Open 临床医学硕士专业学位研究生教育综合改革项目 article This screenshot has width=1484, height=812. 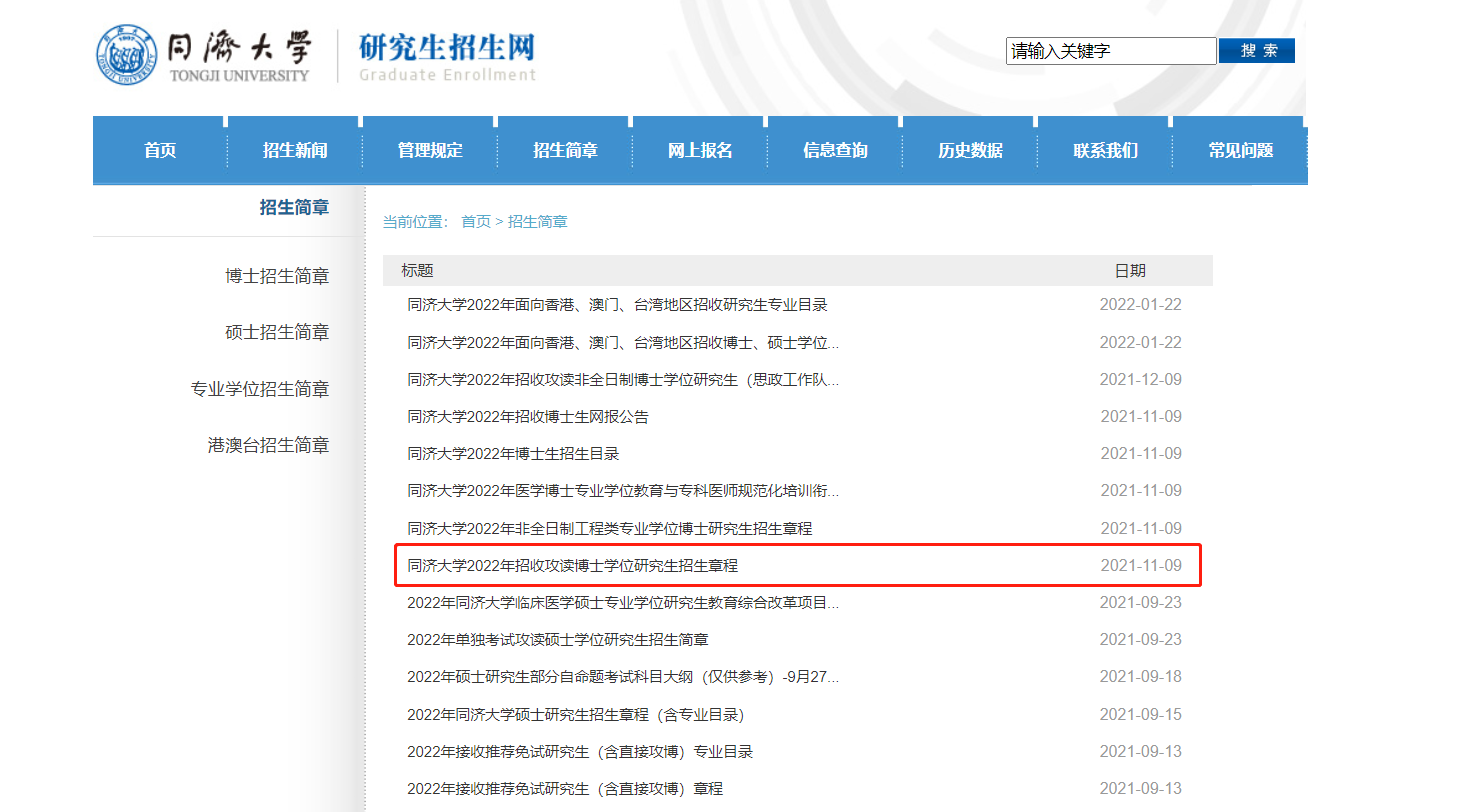tap(623, 603)
